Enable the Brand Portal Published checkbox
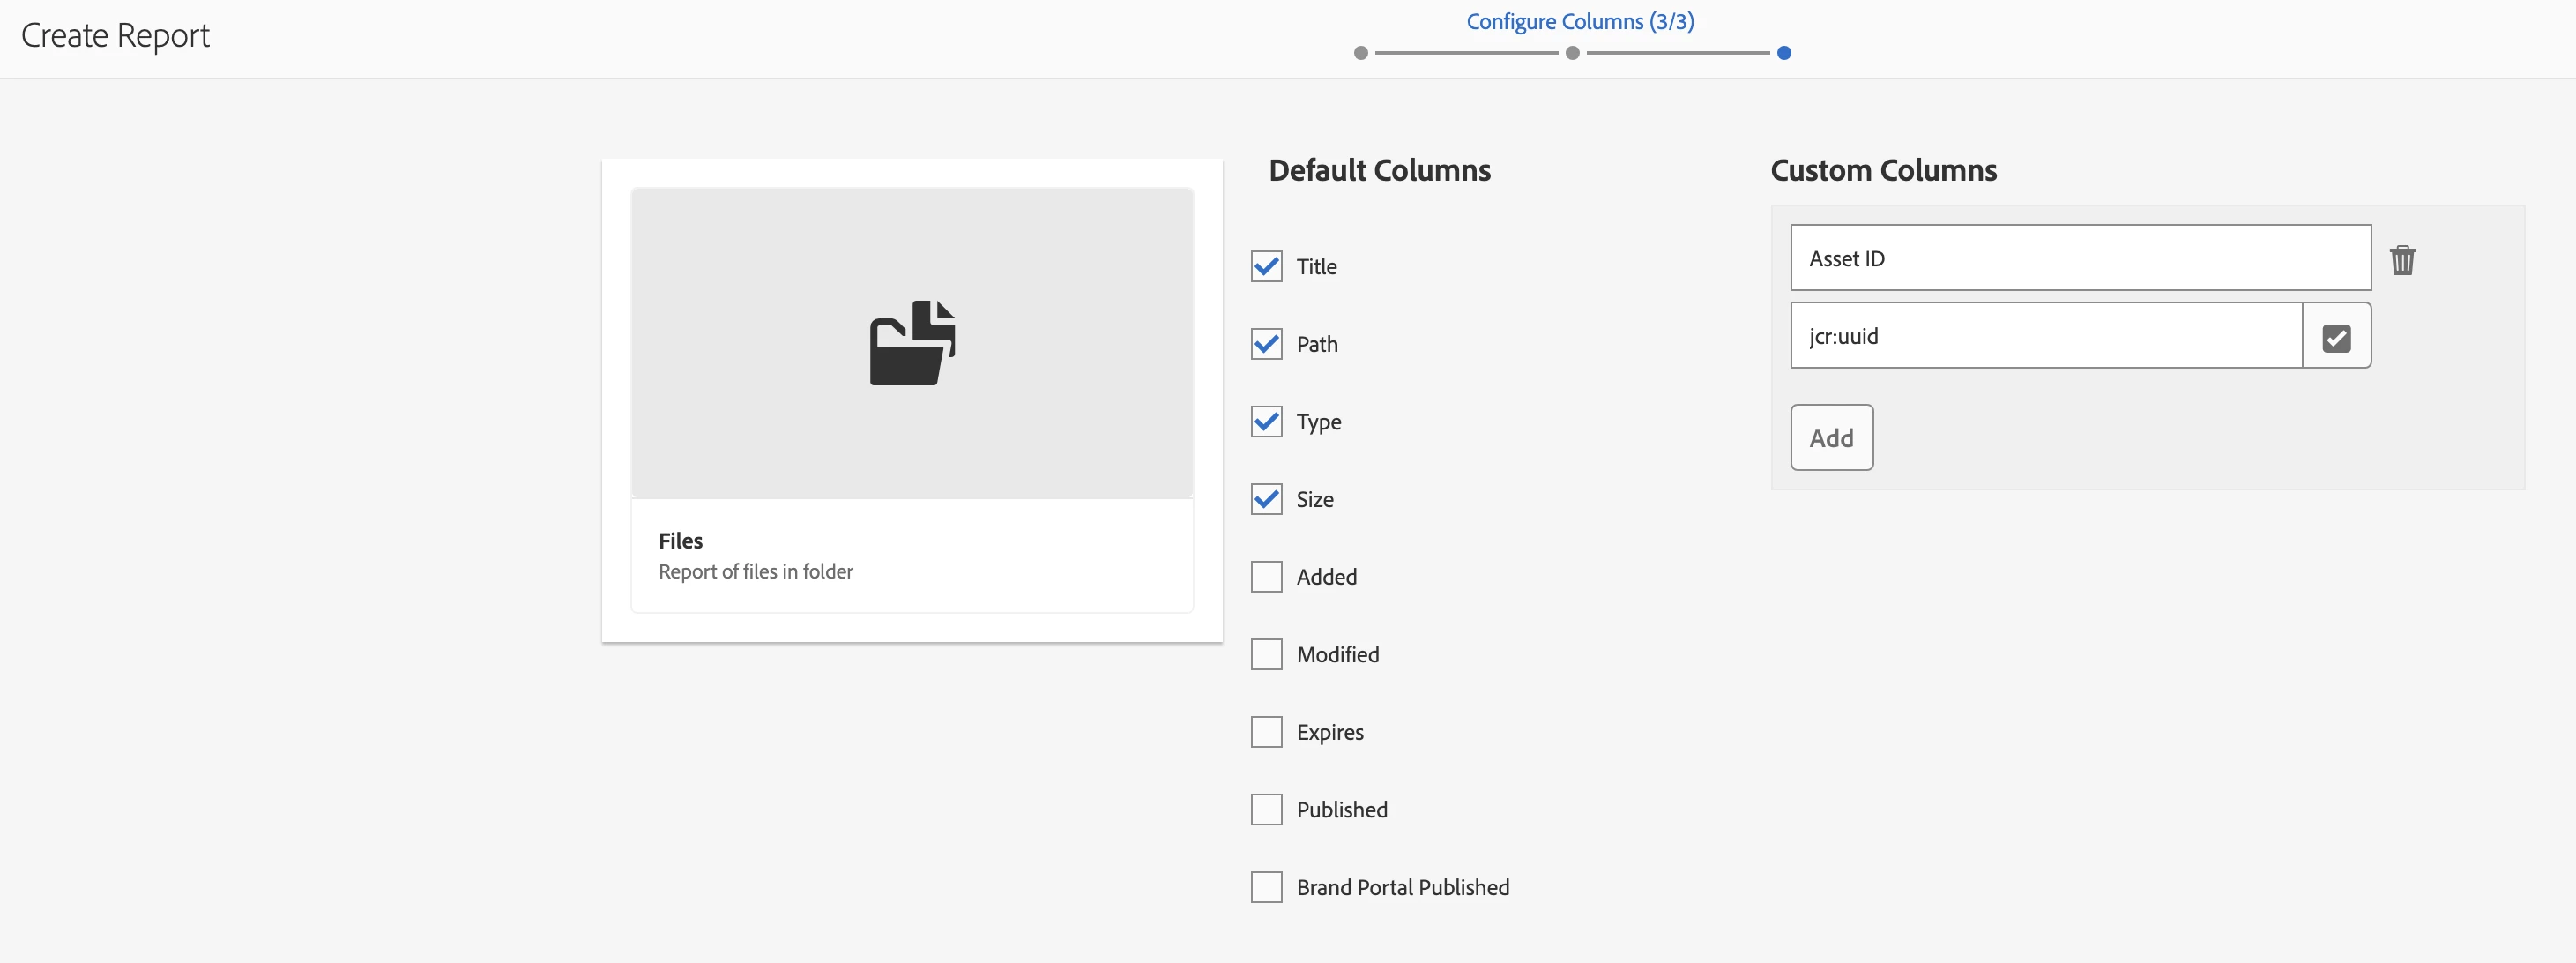2576x963 pixels. (1266, 887)
